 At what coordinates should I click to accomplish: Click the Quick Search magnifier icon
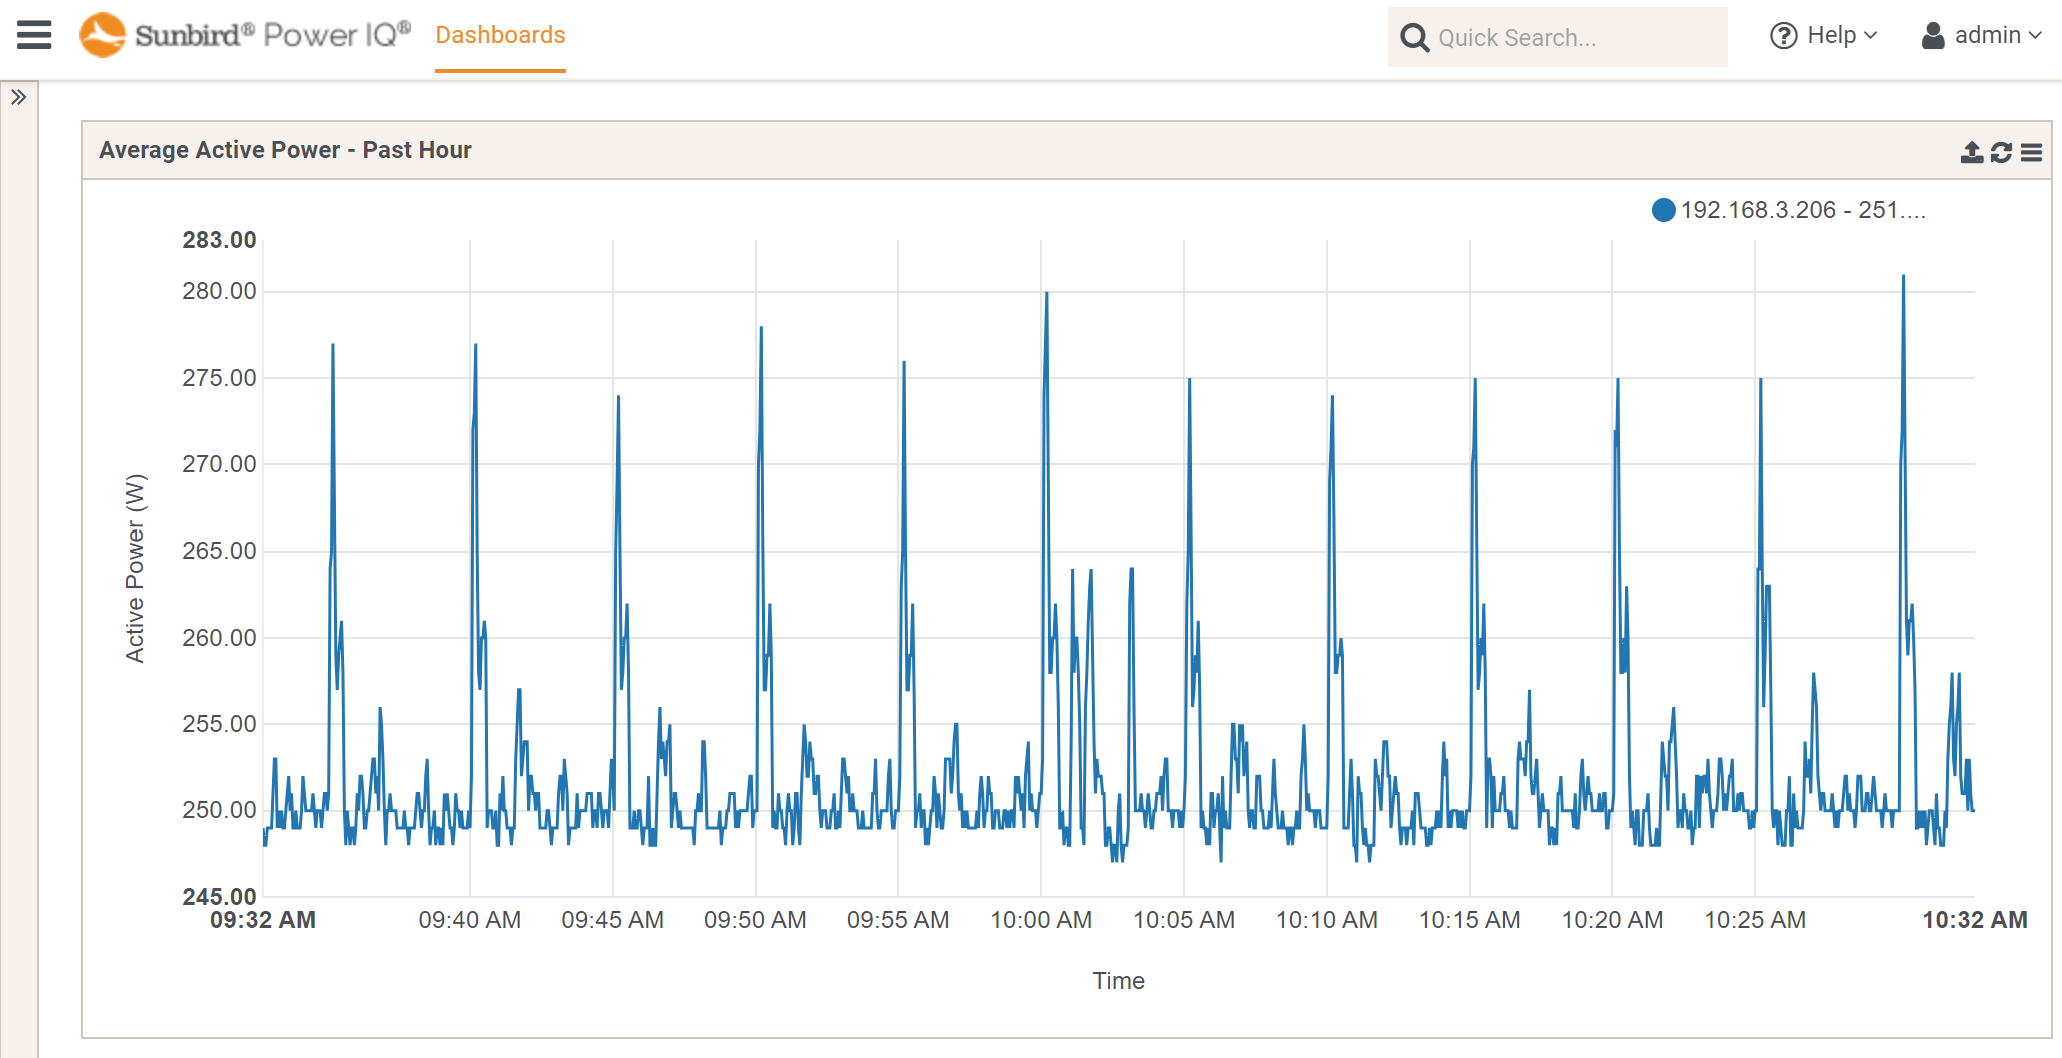pyautogui.click(x=1414, y=38)
